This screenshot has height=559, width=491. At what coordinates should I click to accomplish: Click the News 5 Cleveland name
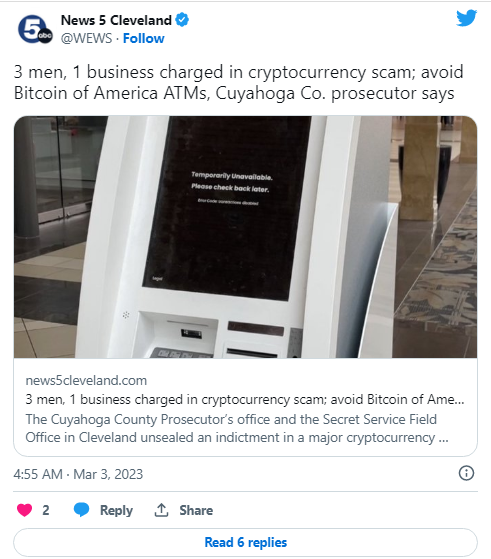tap(116, 20)
